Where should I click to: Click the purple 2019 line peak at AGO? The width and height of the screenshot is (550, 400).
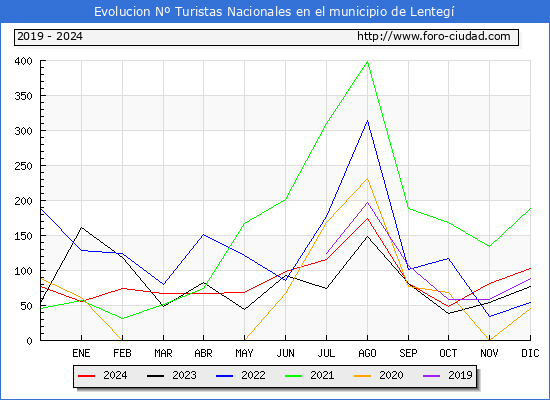pyautogui.click(x=367, y=202)
